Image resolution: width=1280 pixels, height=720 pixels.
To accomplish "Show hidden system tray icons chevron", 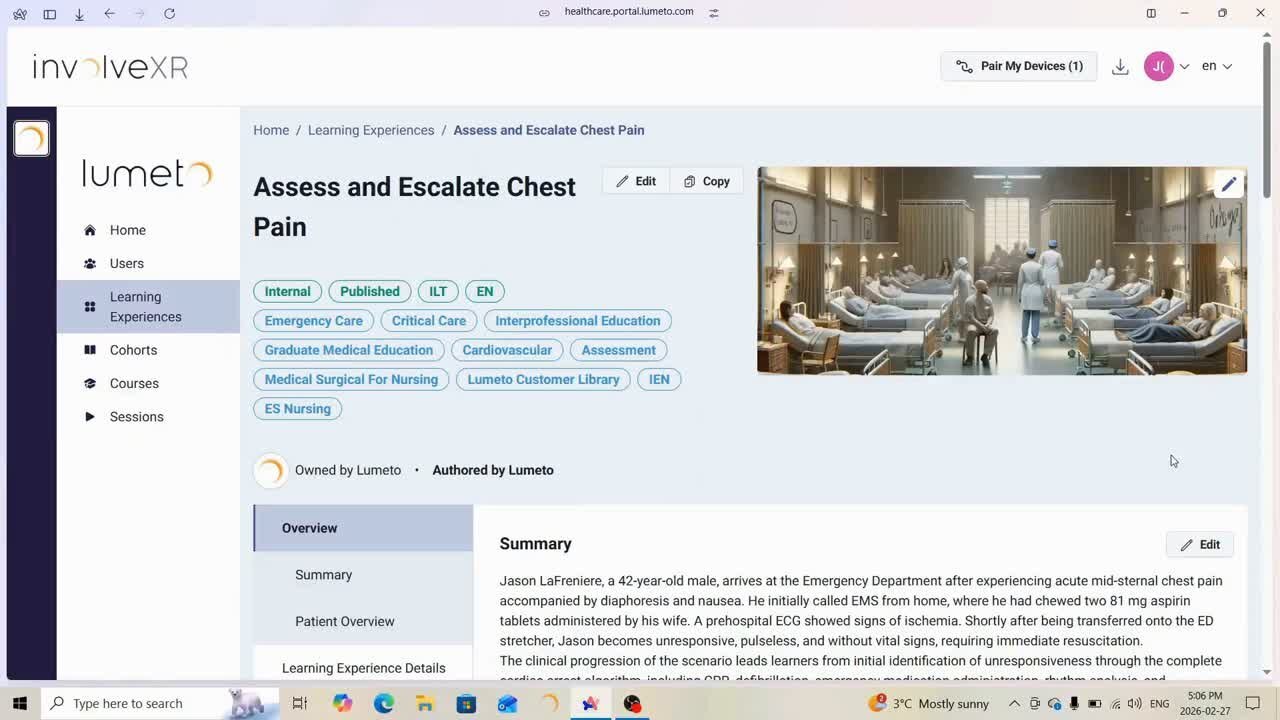I will coord(1014,703).
